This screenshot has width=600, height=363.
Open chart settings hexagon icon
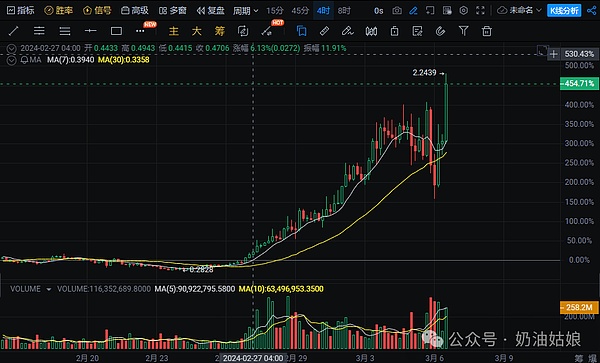(463, 11)
